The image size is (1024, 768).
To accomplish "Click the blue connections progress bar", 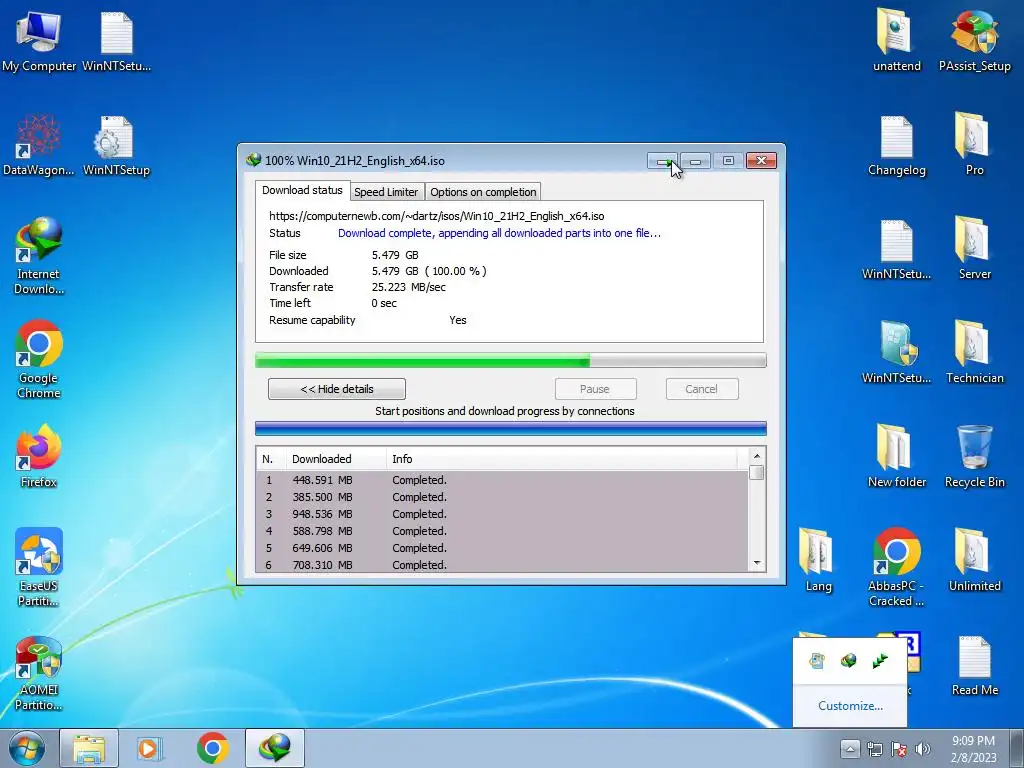I will tap(511, 428).
